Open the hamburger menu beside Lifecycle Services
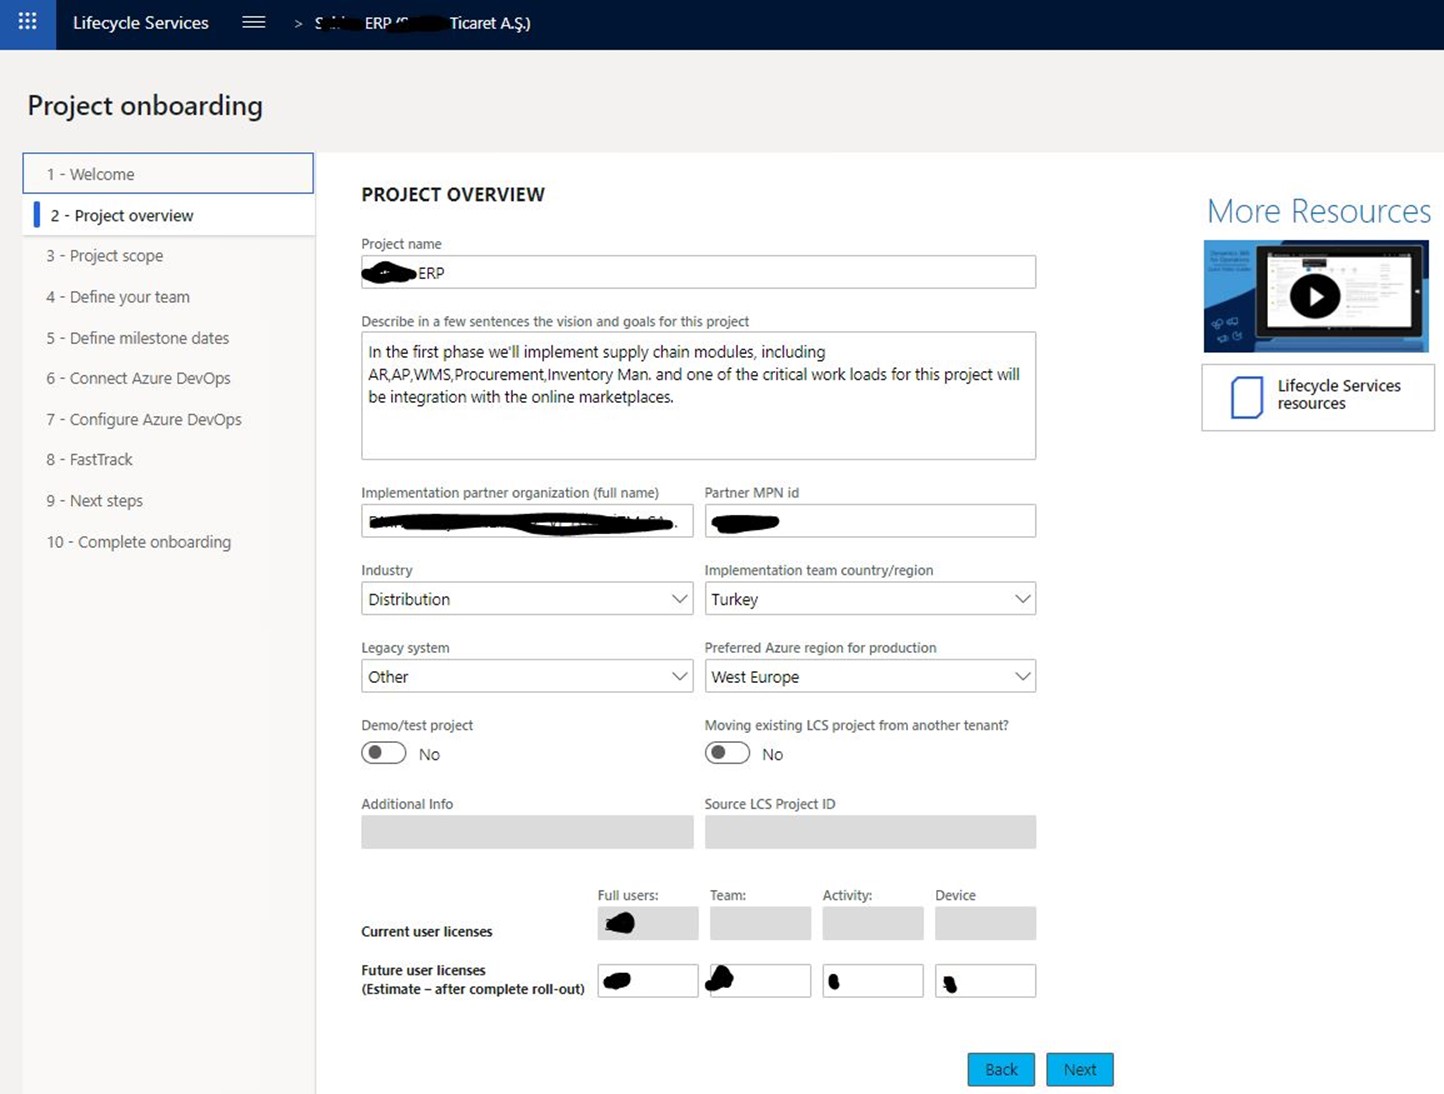The width and height of the screenshot is (1444, 1094). point(254,22)
